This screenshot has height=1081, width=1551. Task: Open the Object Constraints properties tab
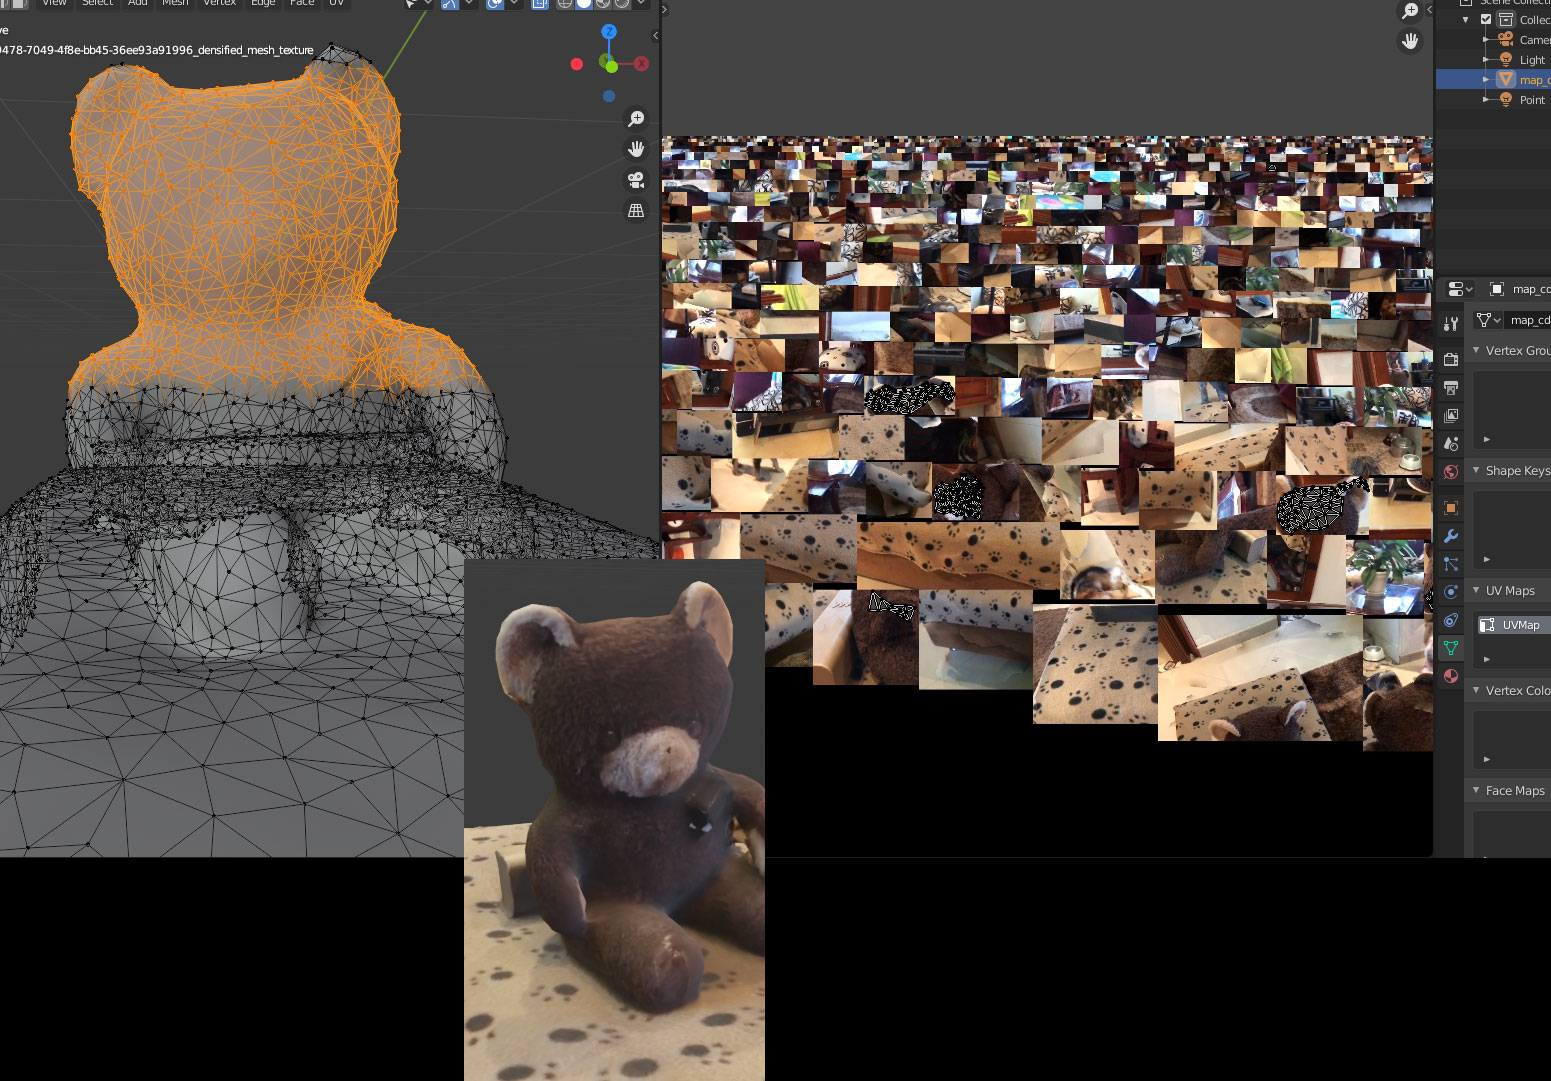click(x=1451, y=620)
